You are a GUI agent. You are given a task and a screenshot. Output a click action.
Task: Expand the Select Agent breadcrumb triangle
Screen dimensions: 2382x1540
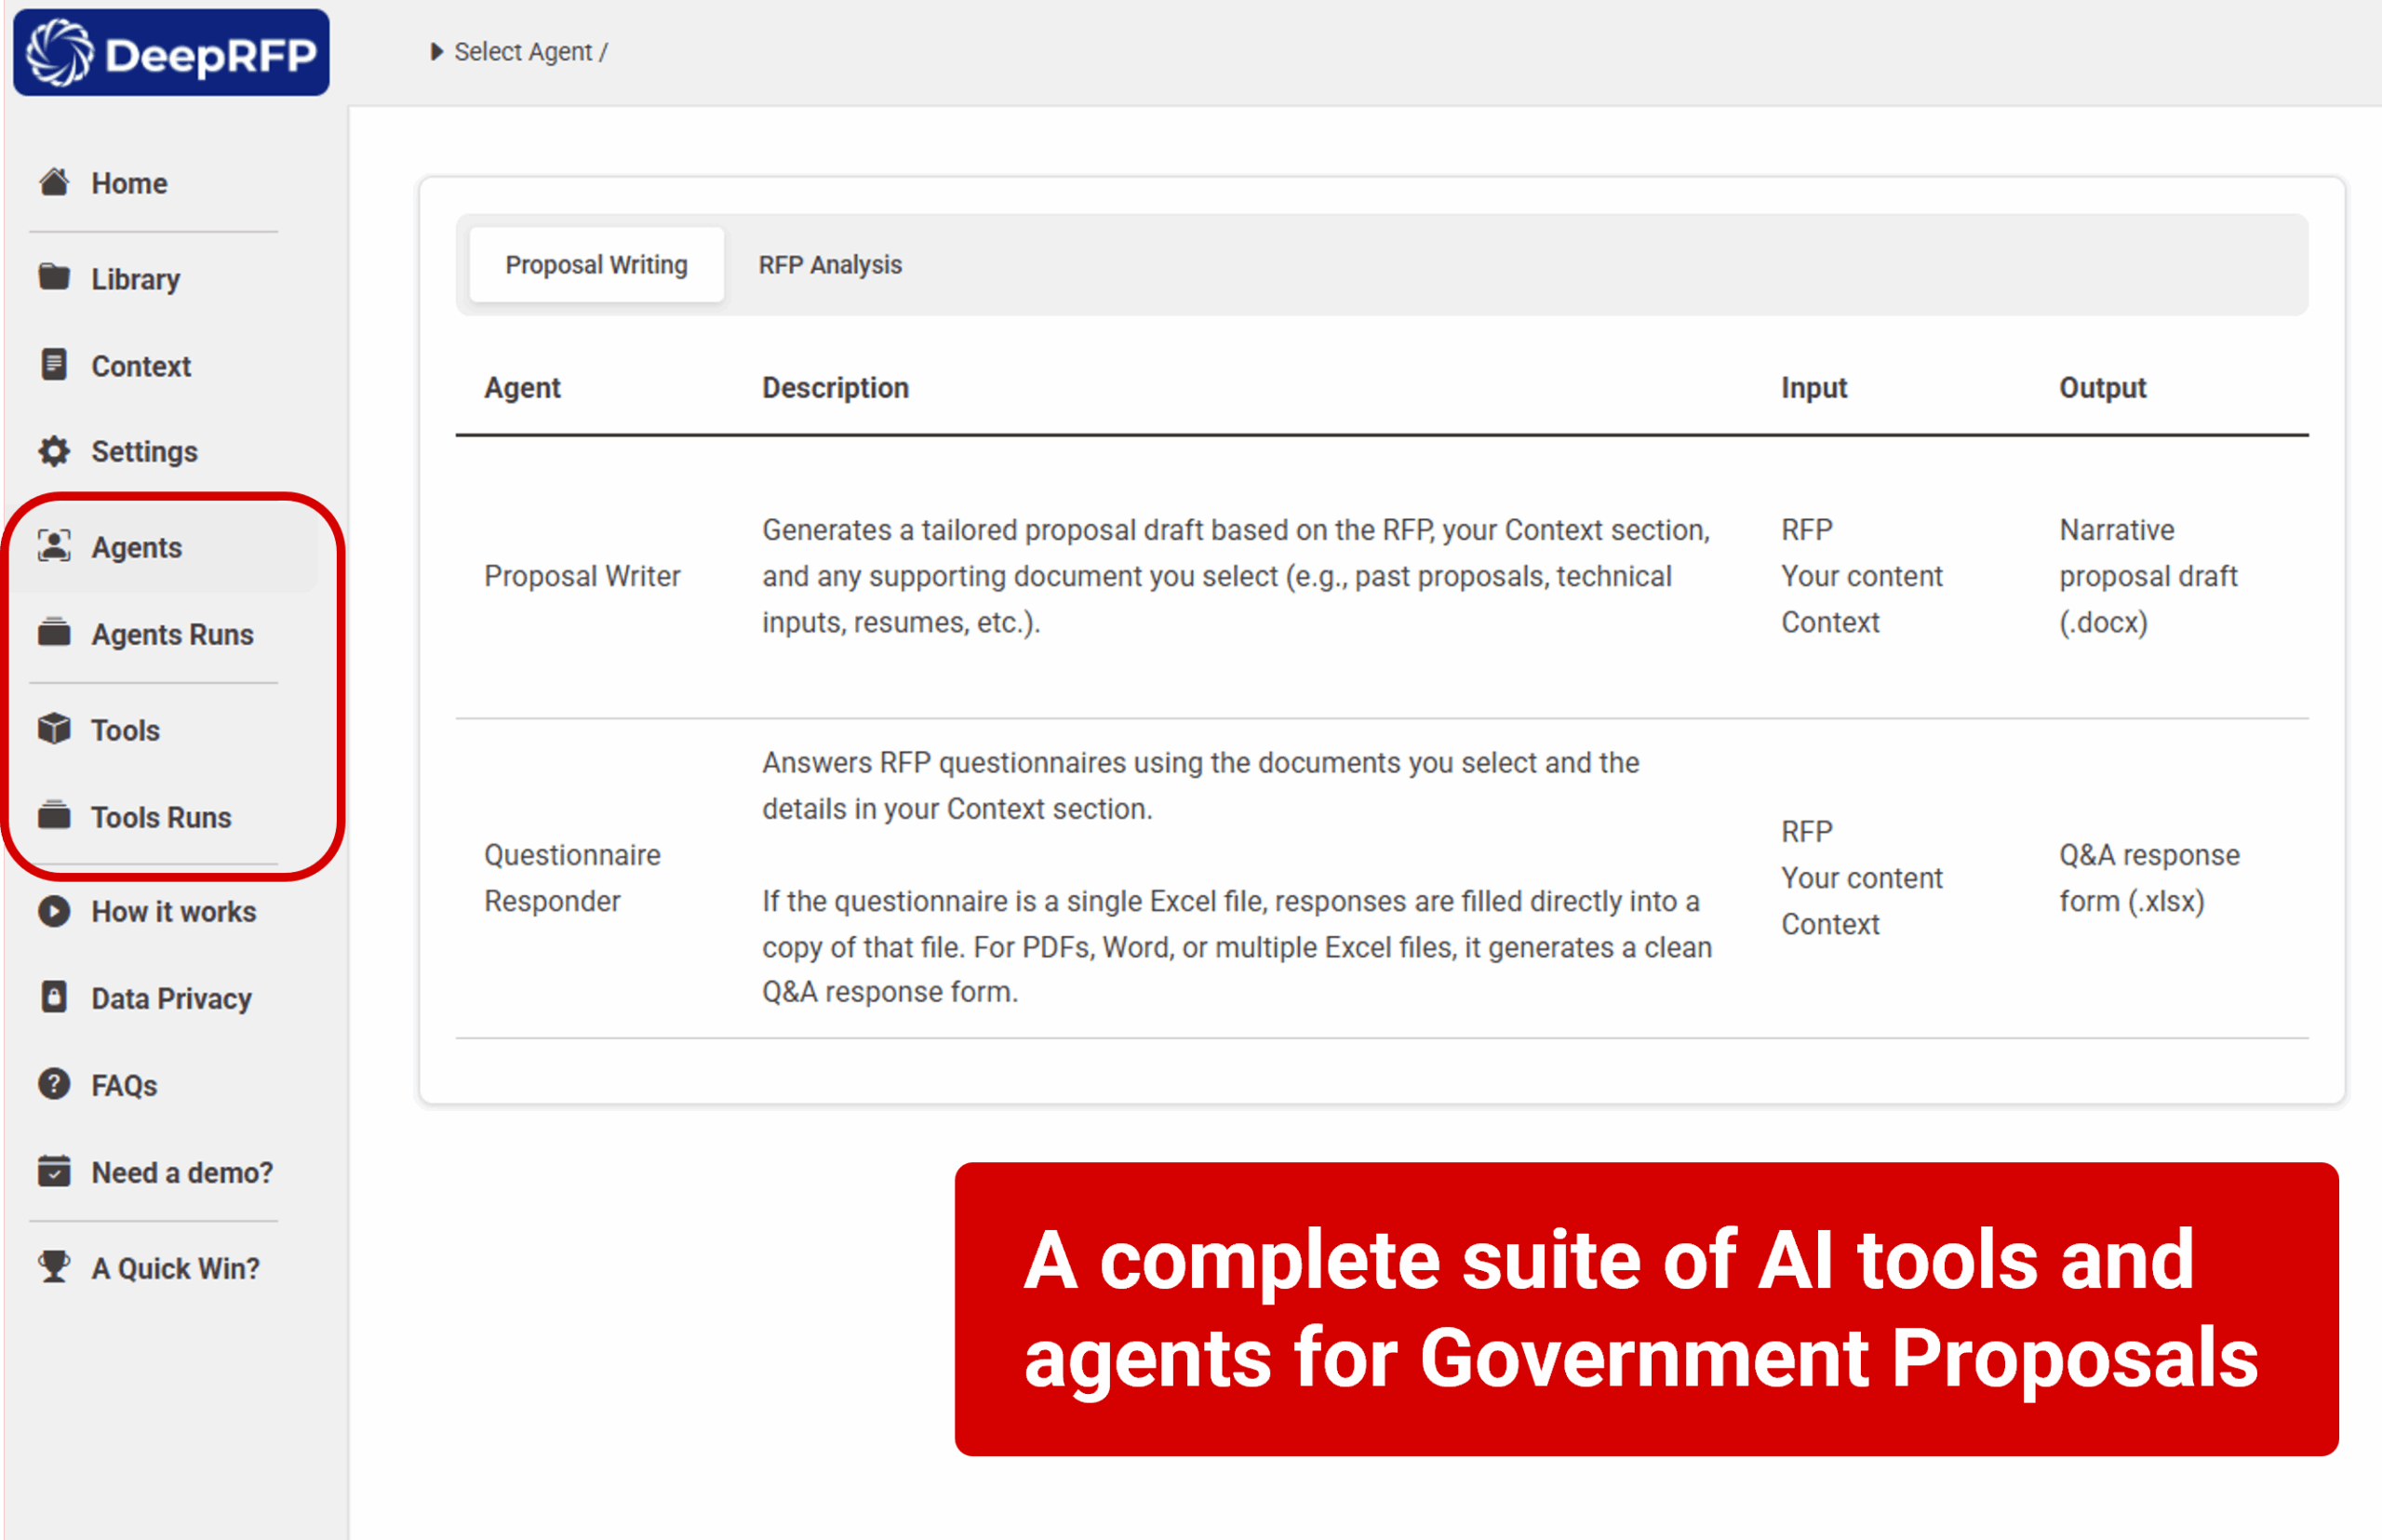(x=436, y=51)
